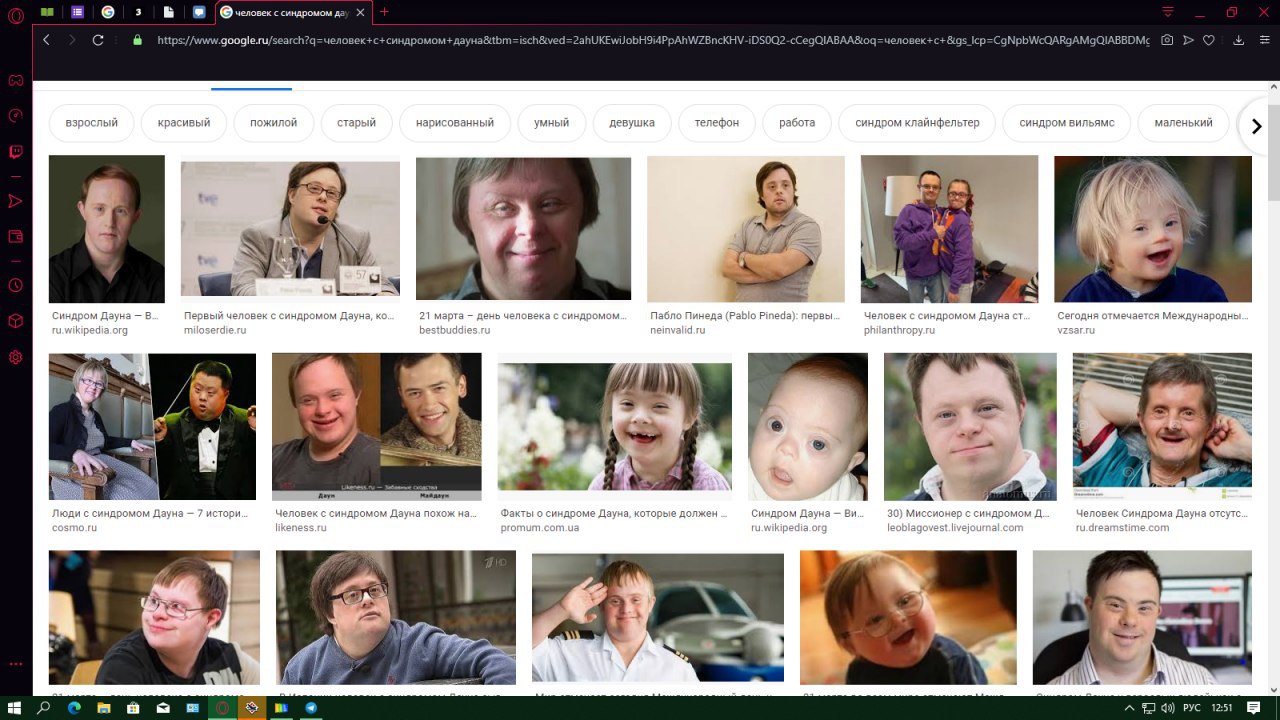Filter by the 'маленький' chip
Image resolution: width=1280 pixels, height=720 pixels.
coord(1183,123)
